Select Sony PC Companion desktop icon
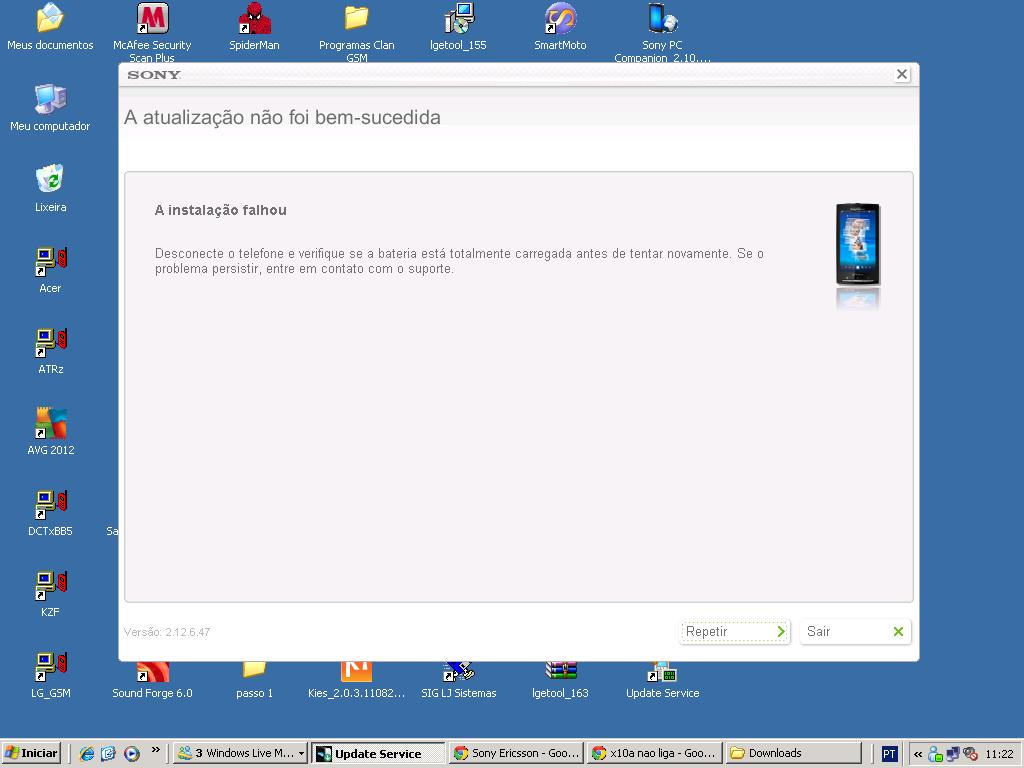Image resolution: width=1024 pixels, height=768 pixels. (x=662, y=31)
